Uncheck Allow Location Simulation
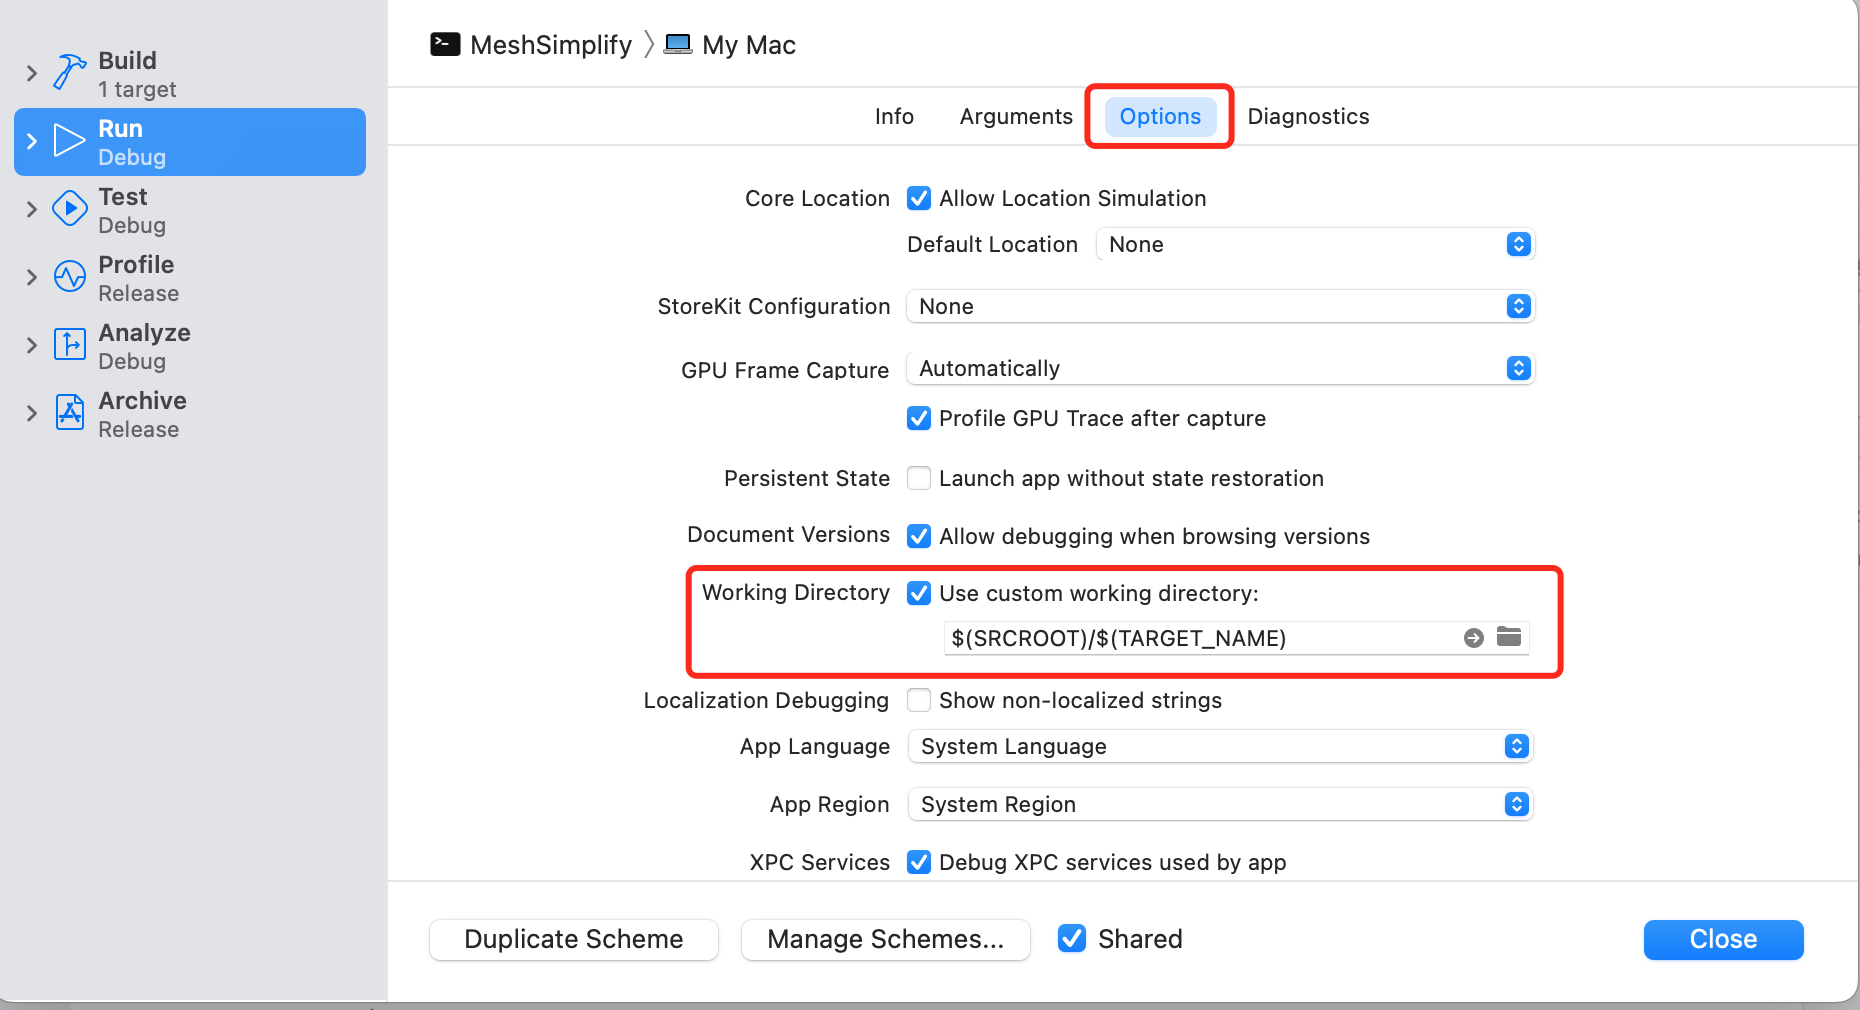Viewport: 1860px width, 1010px height. [918, 198]
